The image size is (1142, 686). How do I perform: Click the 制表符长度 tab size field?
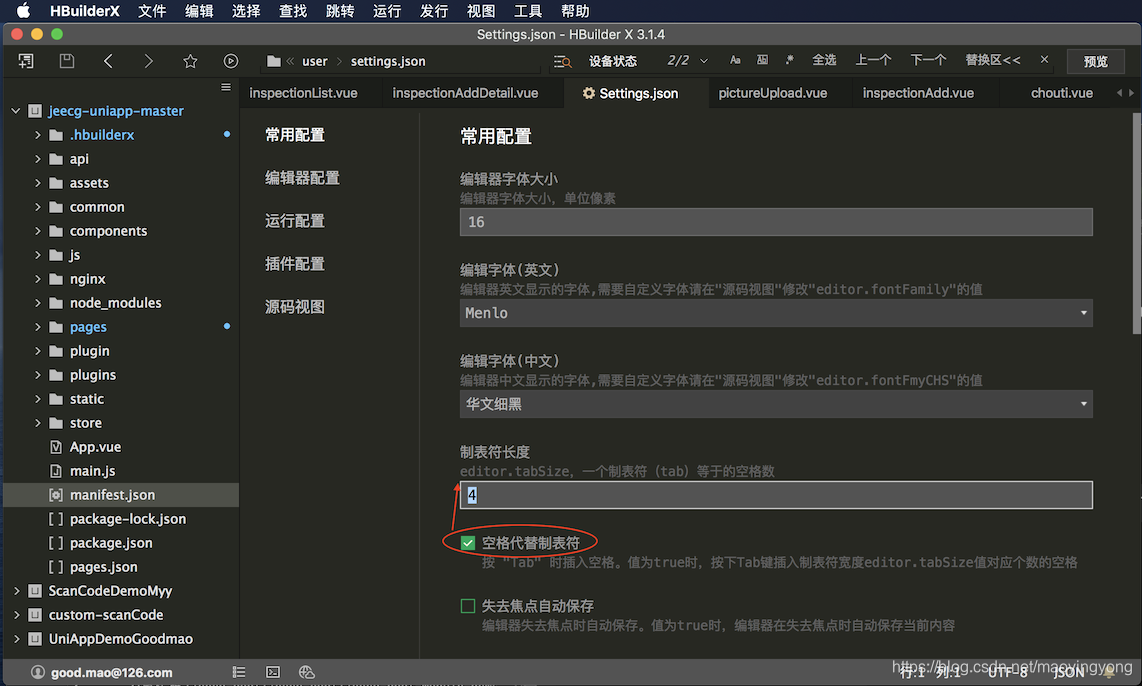point(776,495)
